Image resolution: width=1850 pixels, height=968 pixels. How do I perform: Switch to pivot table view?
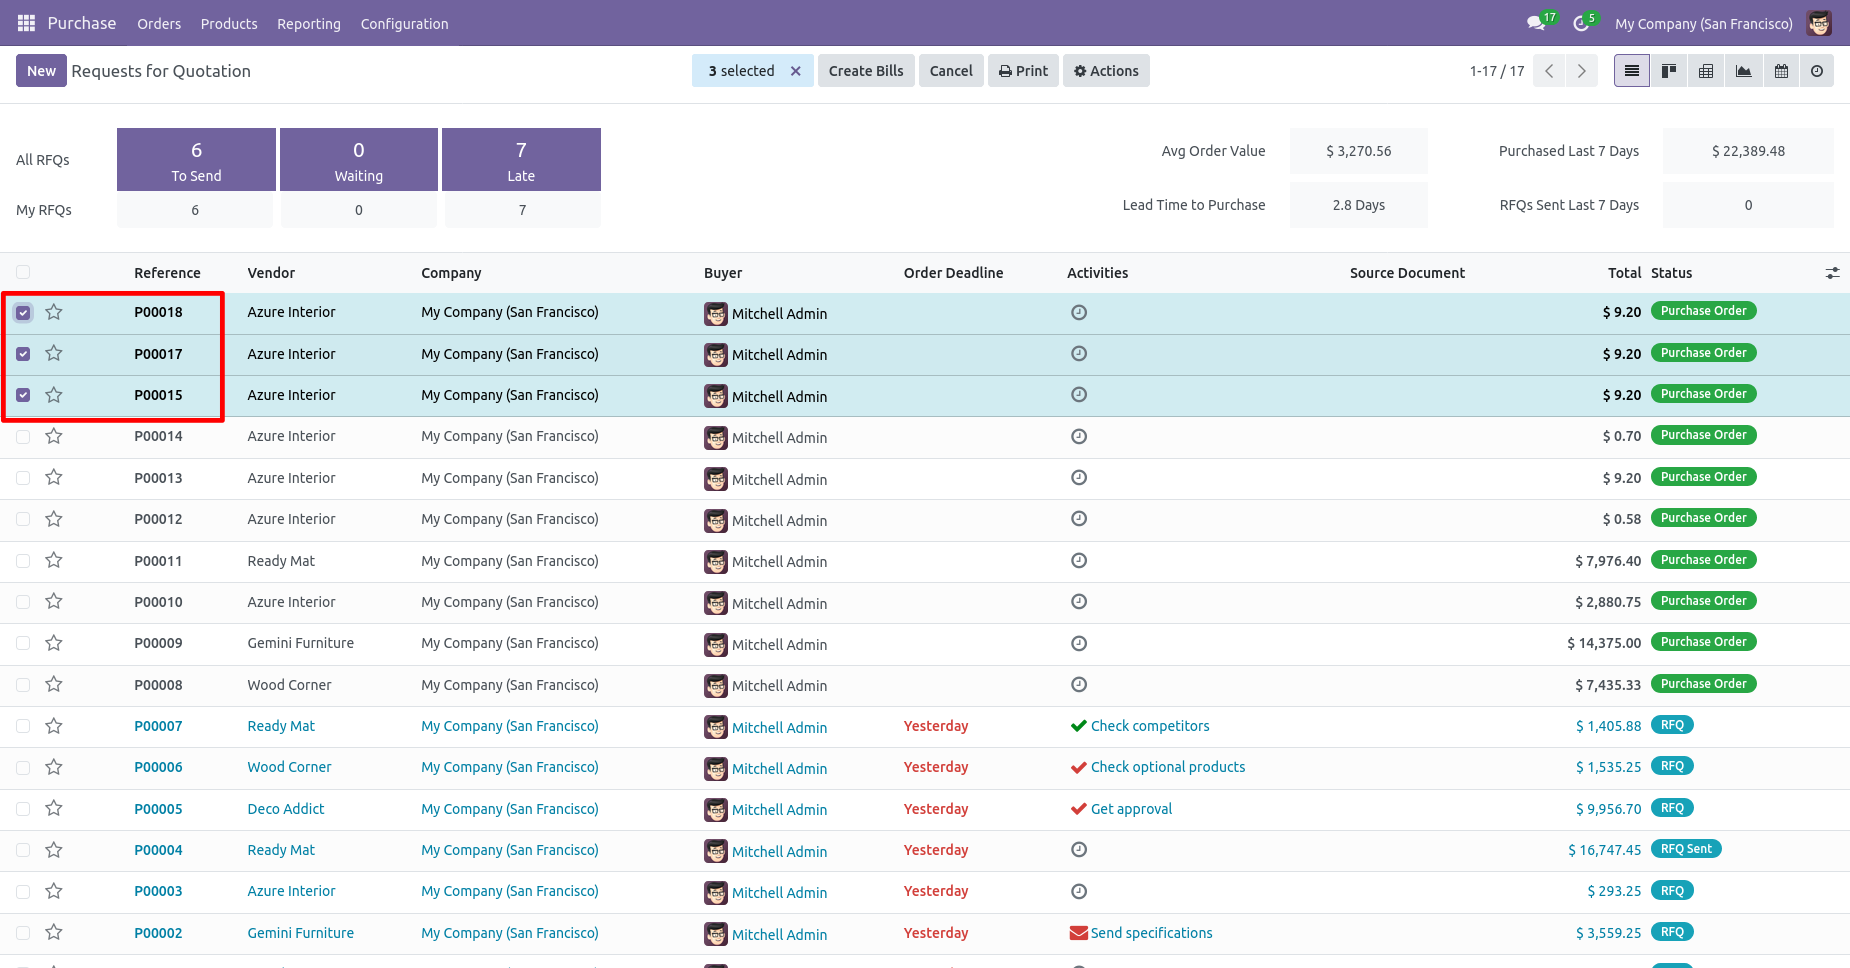click(1706, 71)
